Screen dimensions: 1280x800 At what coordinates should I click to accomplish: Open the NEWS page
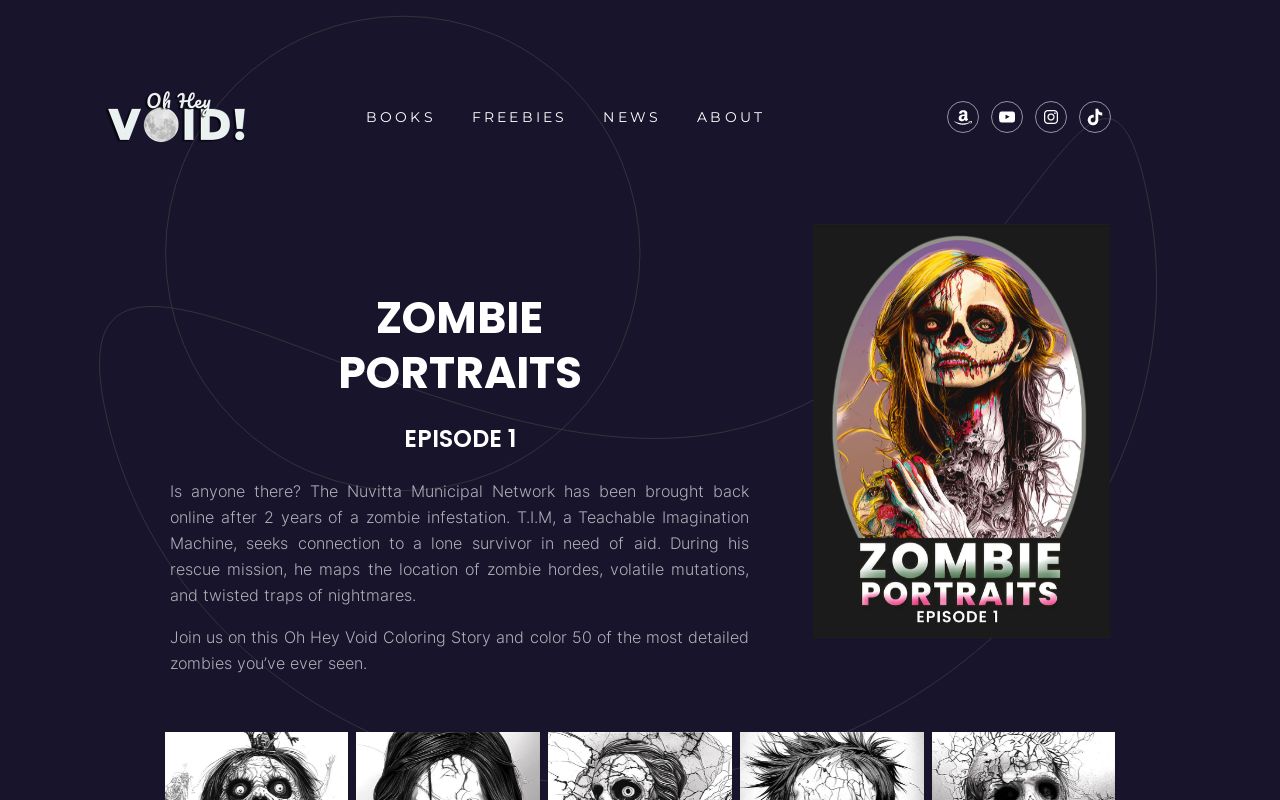coord(631,116)
